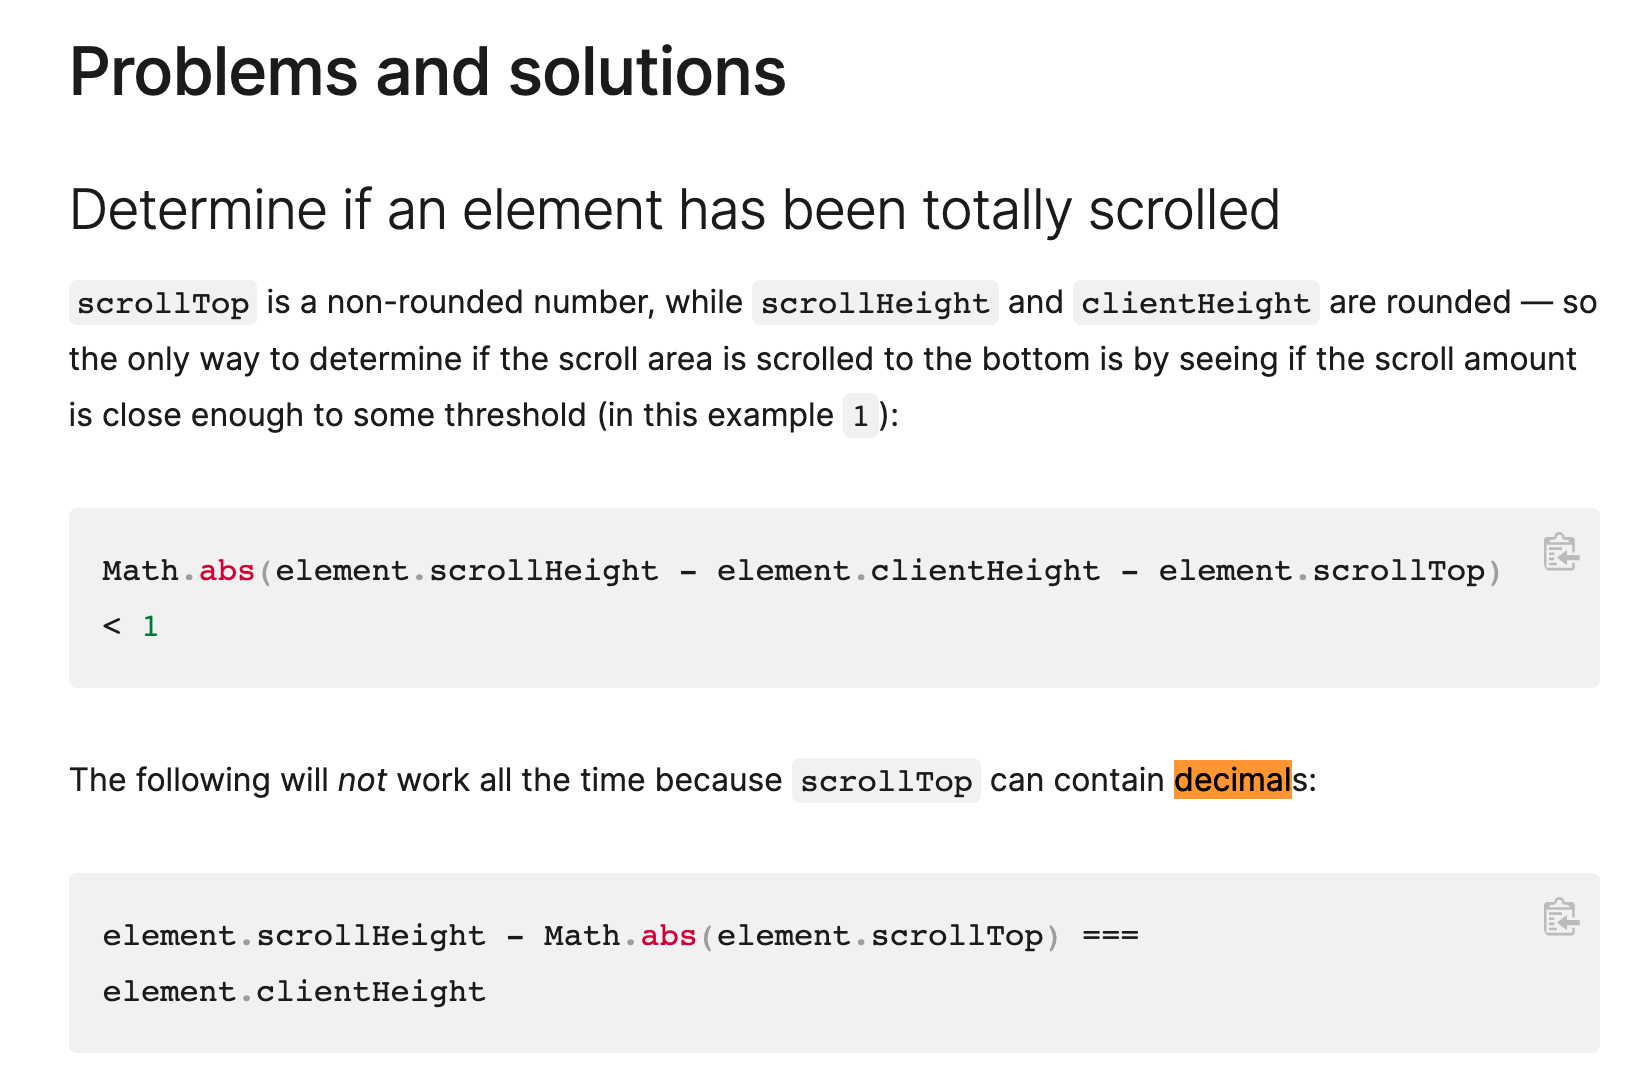Click the 'Problems and solutions' heading
The image size is (1636, 1090).
428,72
